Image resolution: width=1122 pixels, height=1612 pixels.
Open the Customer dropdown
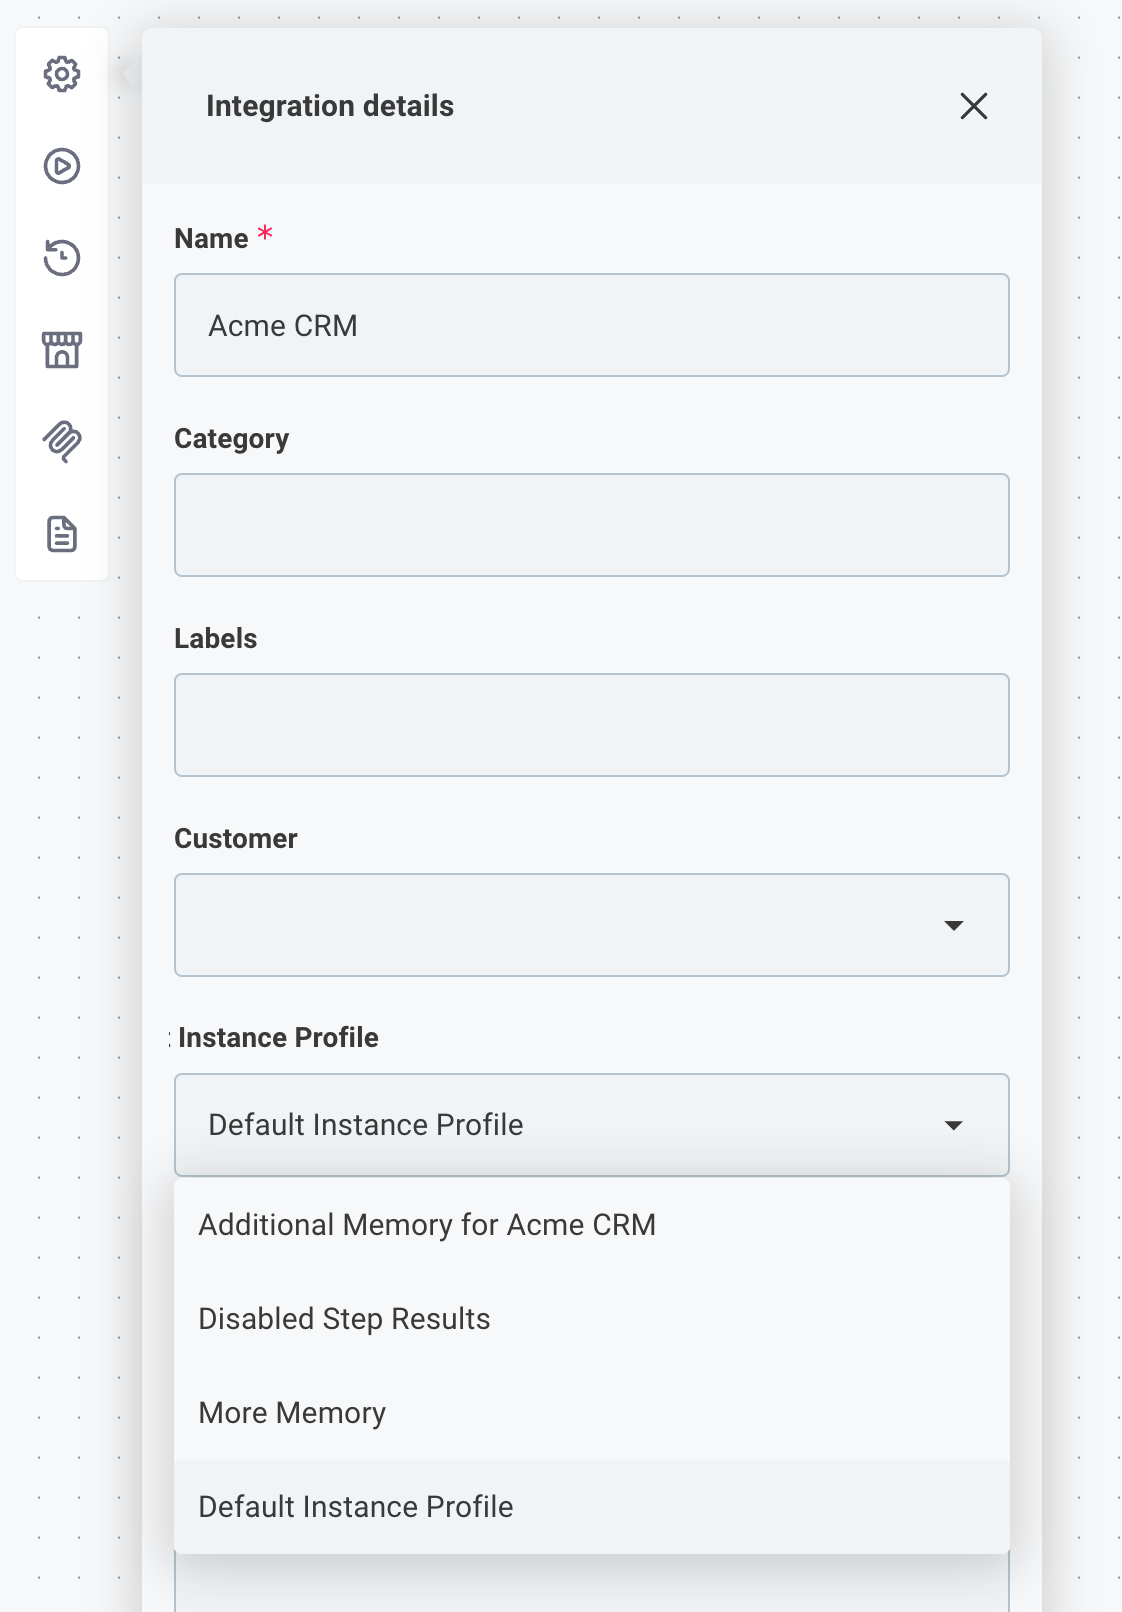tap(592, 925)
